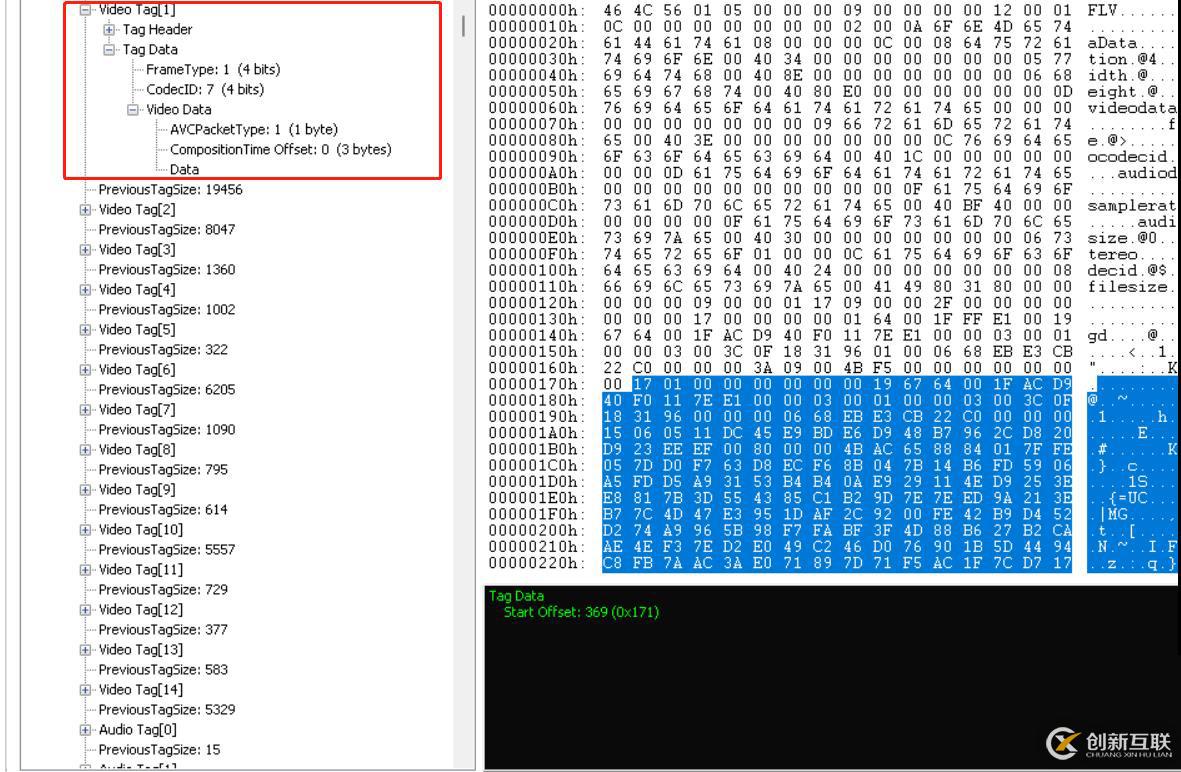
Task: Select the Tag Data label
Action: [151, 50]
